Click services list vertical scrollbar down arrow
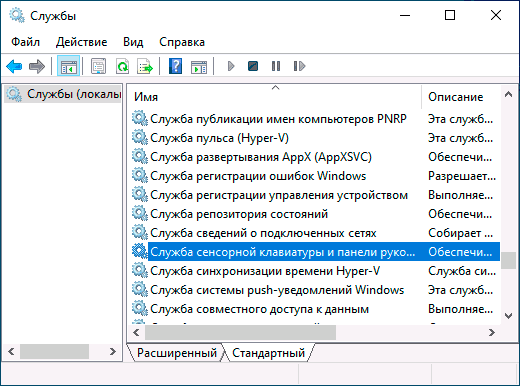Viewport: 520px width, 386px height. (x=508, y=316)
